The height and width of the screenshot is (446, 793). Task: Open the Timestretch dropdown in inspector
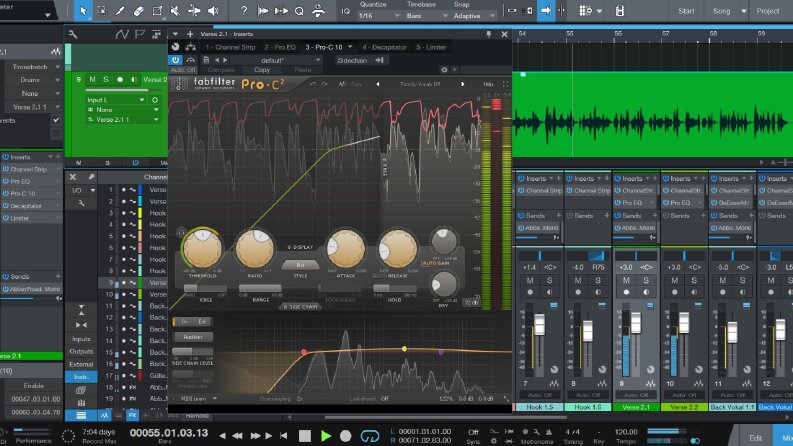[x=33, y=67]
